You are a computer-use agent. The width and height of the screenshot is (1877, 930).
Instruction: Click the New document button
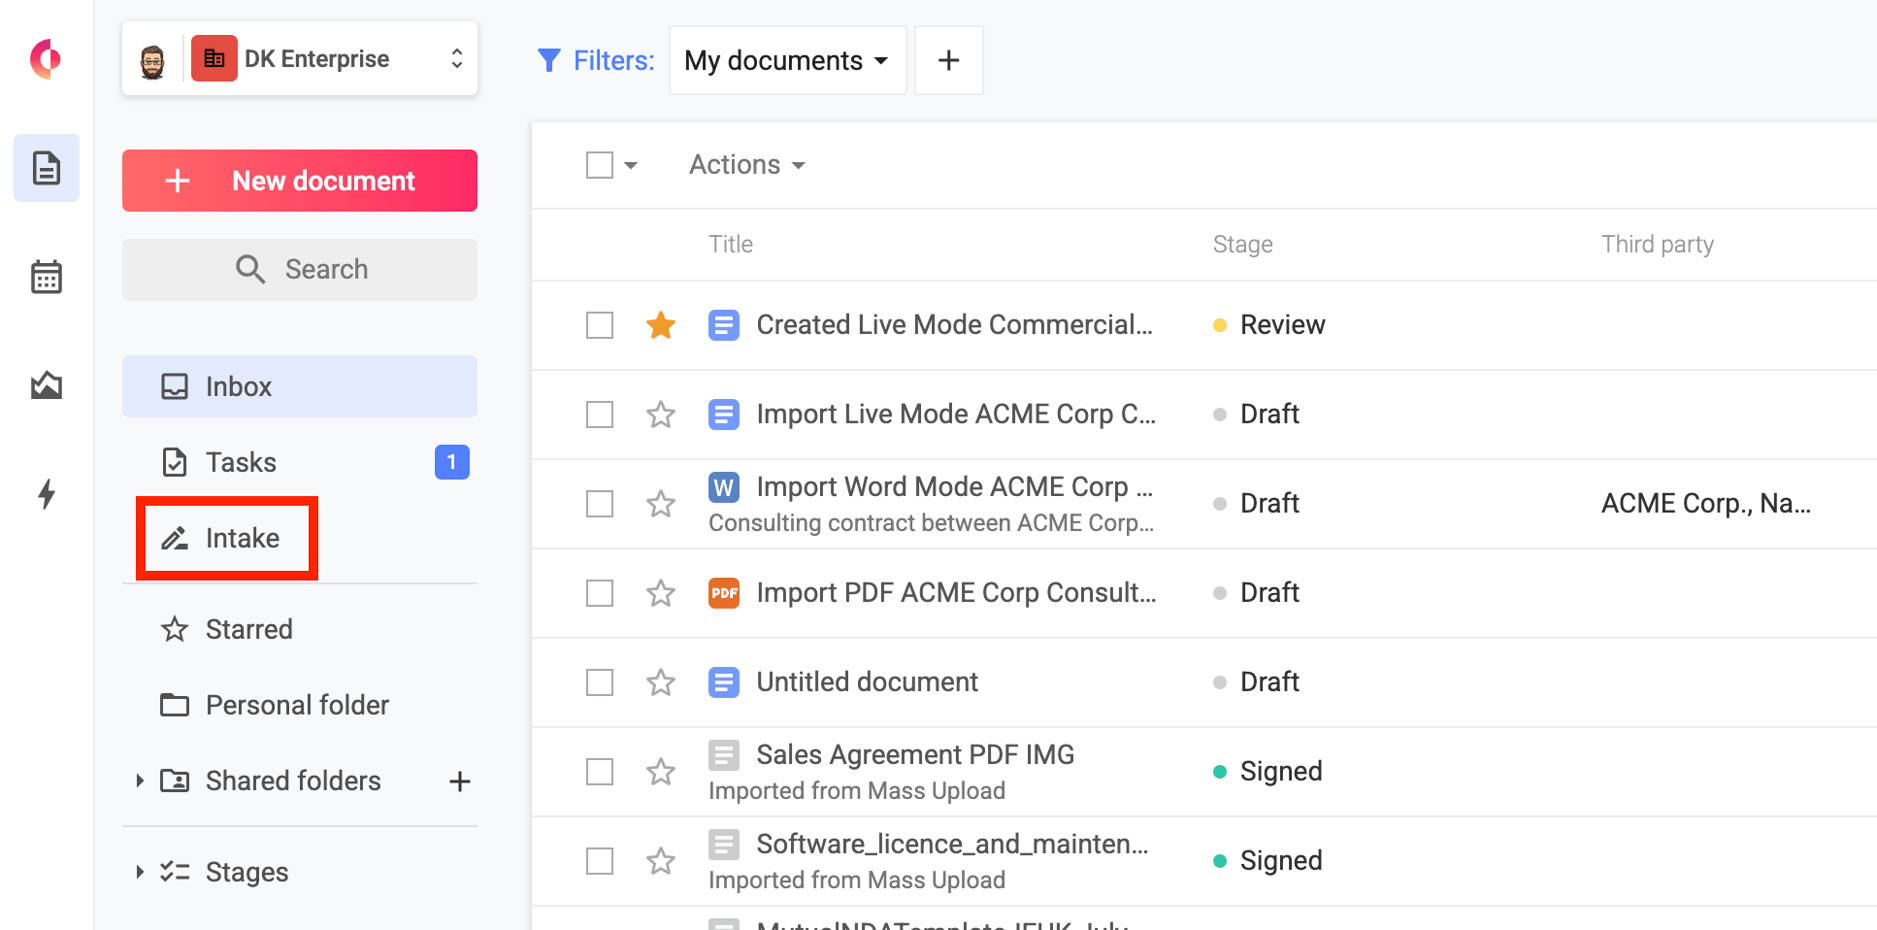(299, 181)
